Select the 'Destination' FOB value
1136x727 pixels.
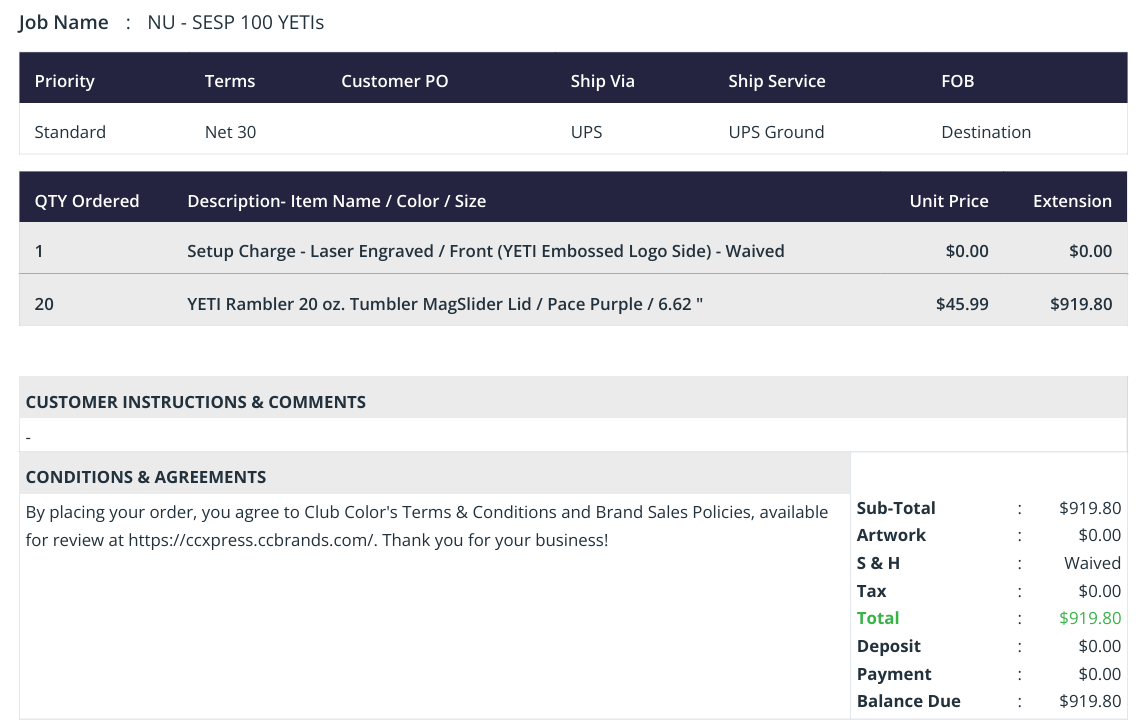pos(986,132)
